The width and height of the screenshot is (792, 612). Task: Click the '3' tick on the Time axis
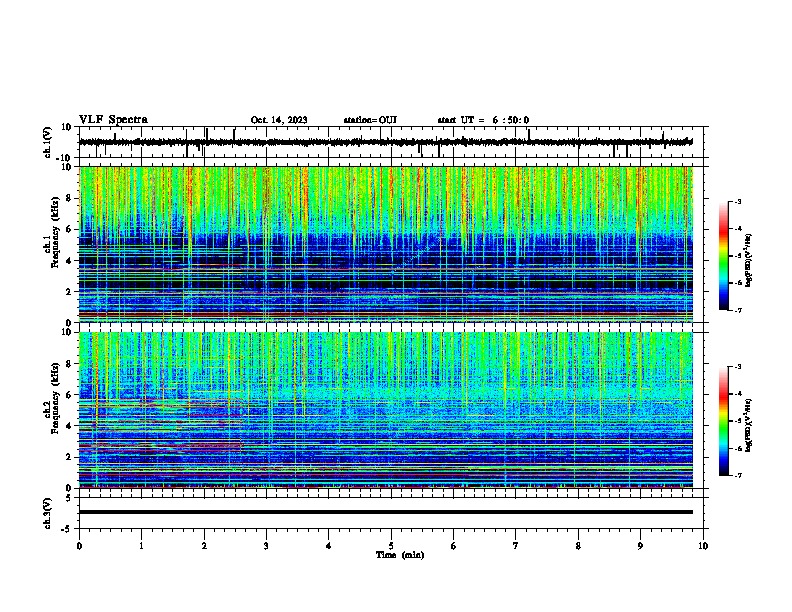point(266,546)
